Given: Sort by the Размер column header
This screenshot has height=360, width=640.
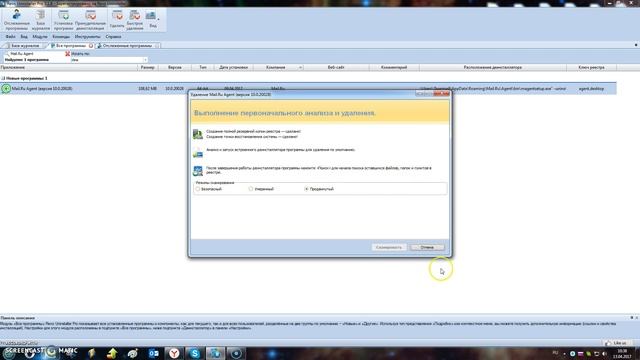Looking at the screenshot, I should click(x=147, y=67).
